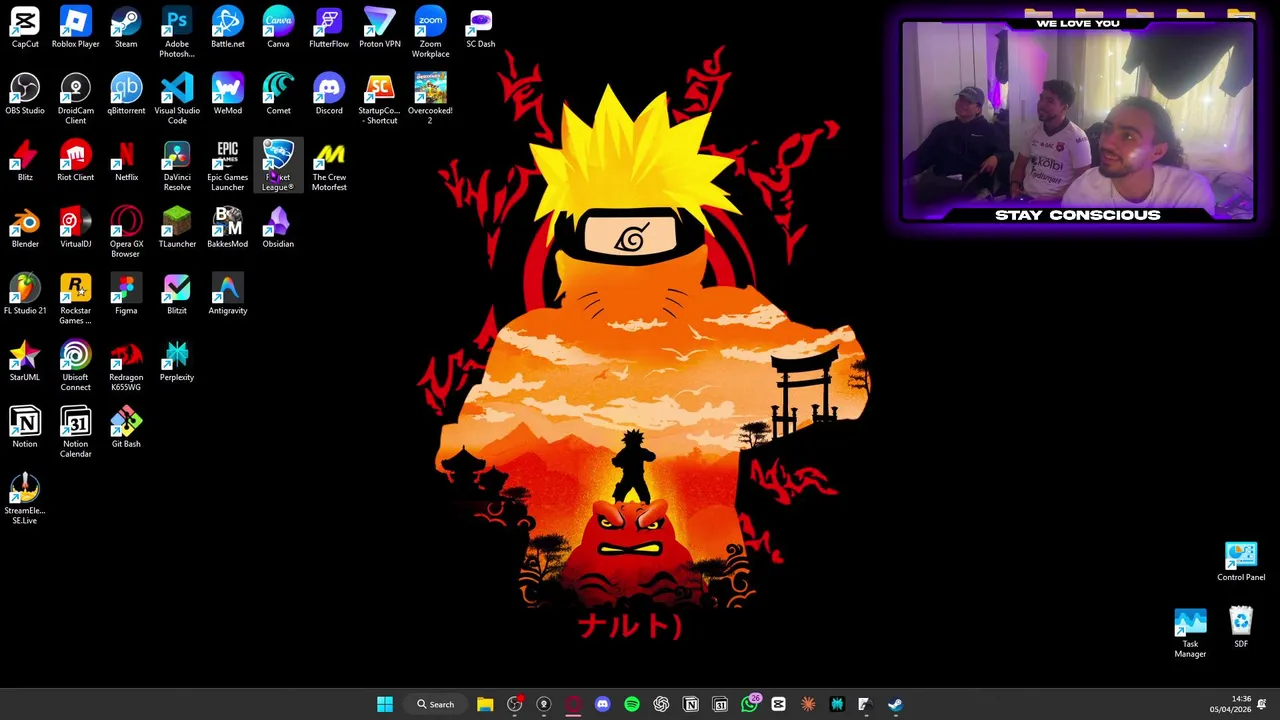Select the Blender desktop icon

[x=25, y=228]
